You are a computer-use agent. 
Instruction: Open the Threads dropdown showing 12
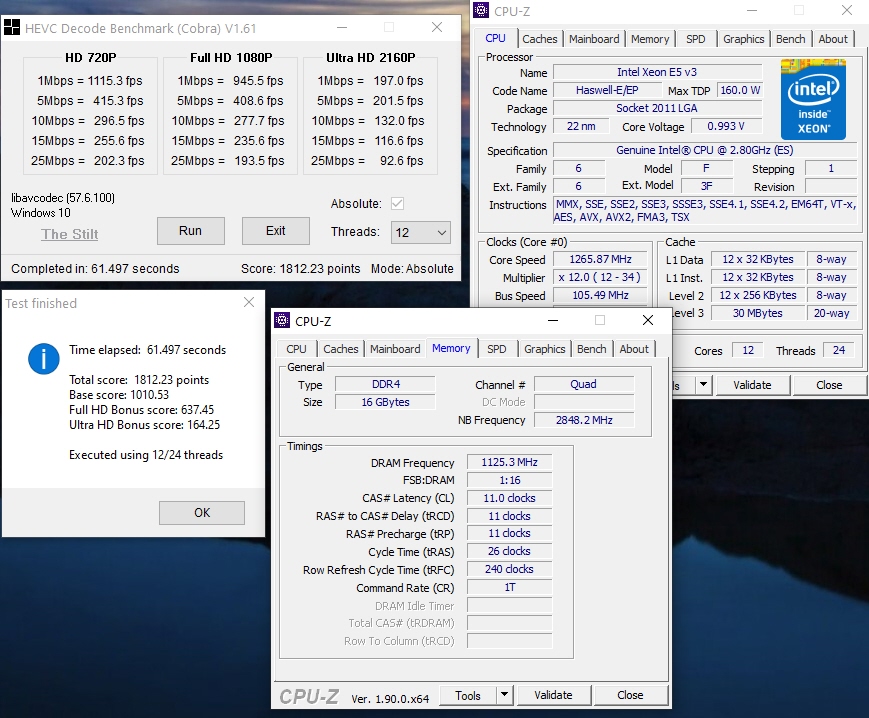click(x=421, y=232)
